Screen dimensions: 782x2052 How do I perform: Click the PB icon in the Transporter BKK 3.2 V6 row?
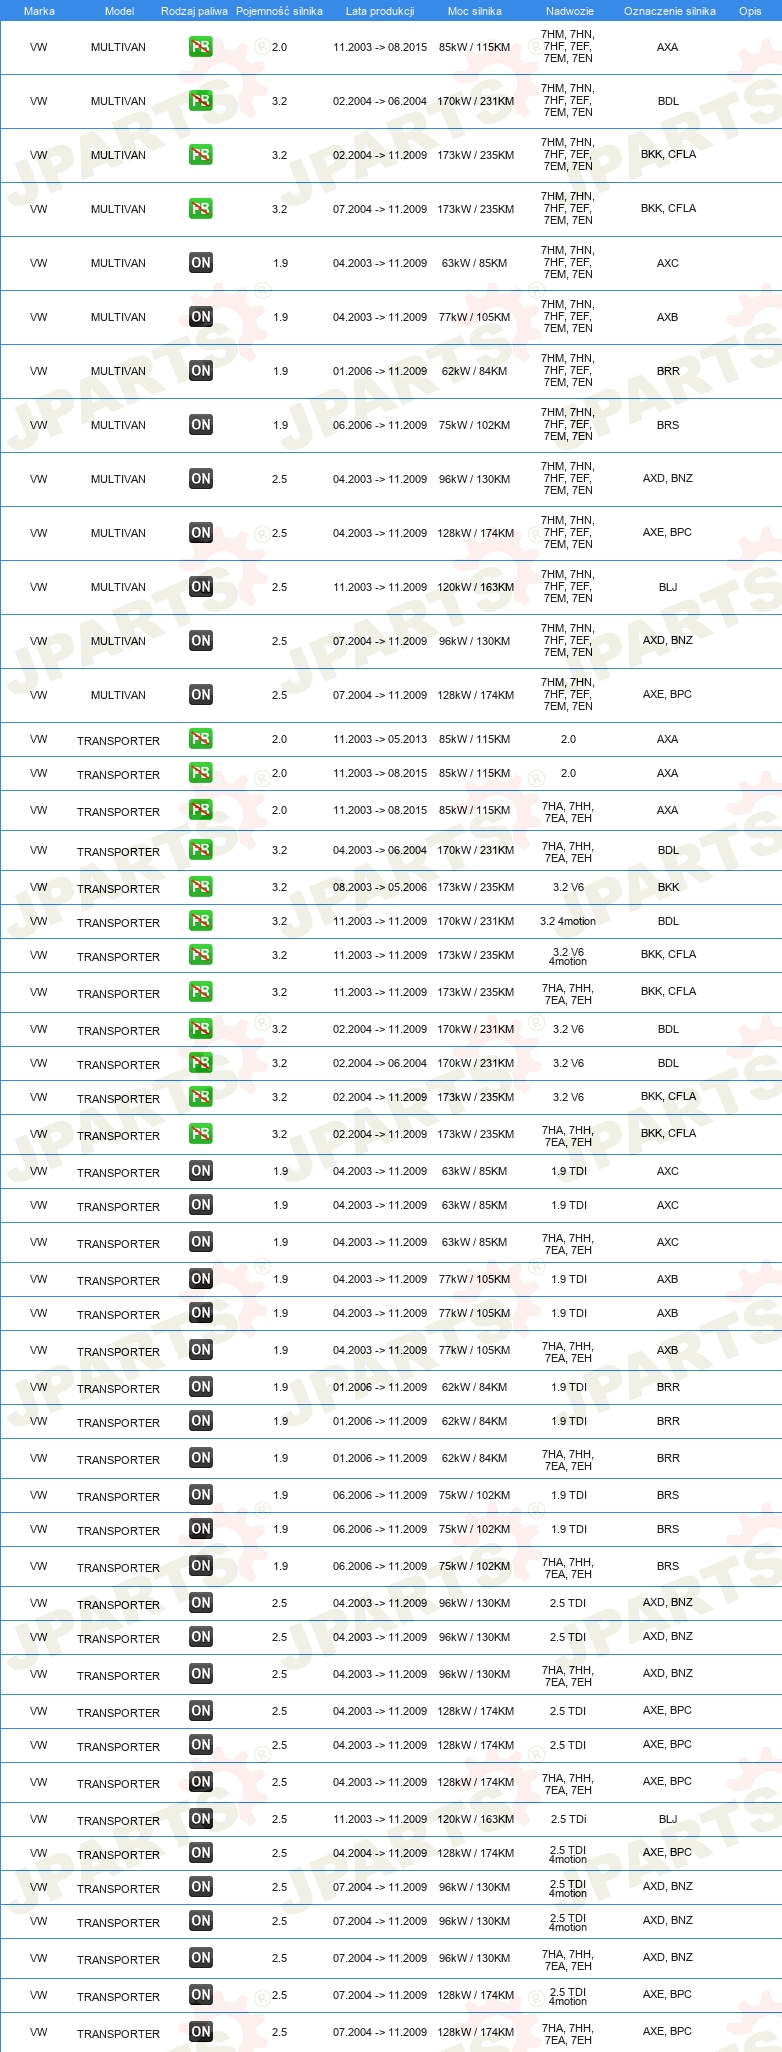coord(200,887)
